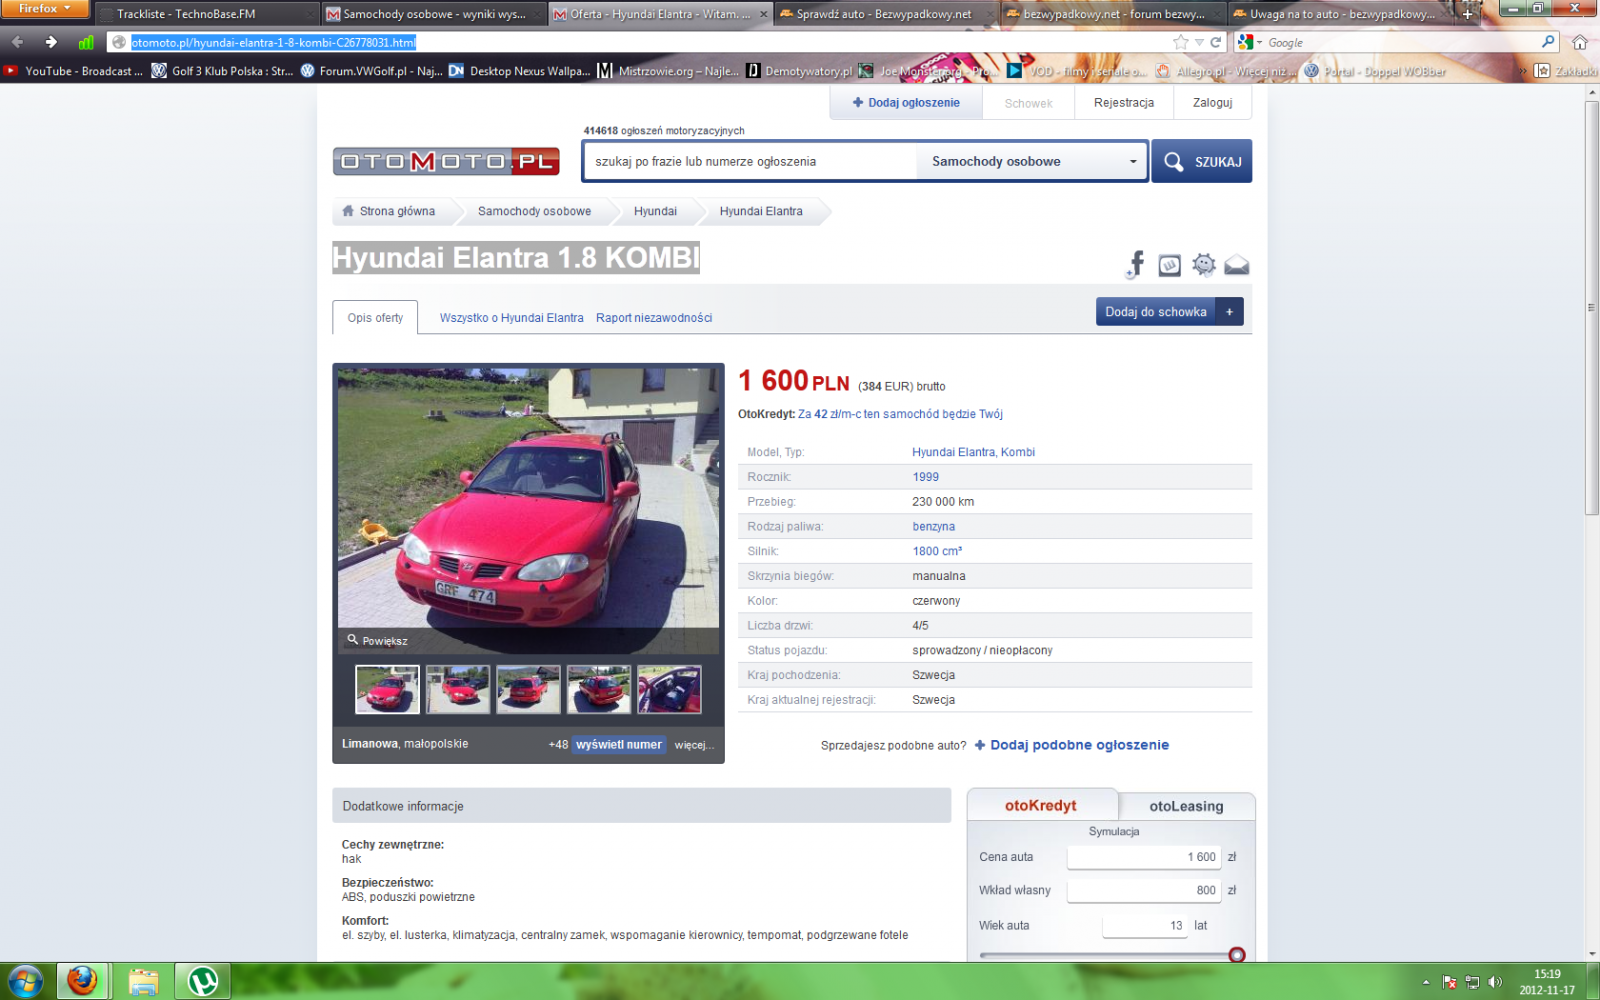Image resolution: width=1600 pixels, height=1000 pixels.
Task: Switch to Samochody osobowe - wyniki tab
Action: 434,14
